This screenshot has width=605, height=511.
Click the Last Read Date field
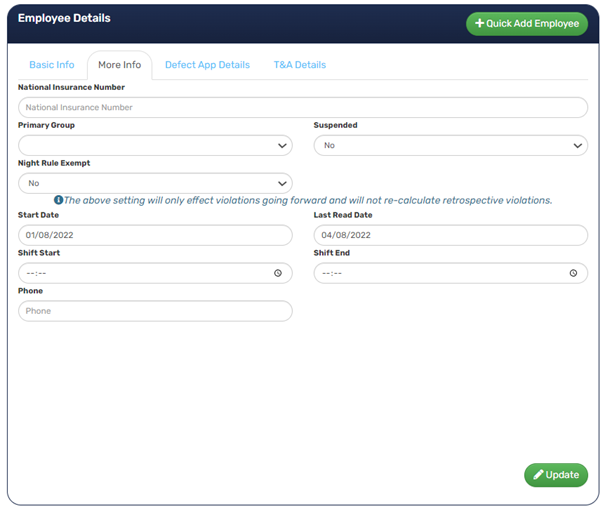(450, 235)
